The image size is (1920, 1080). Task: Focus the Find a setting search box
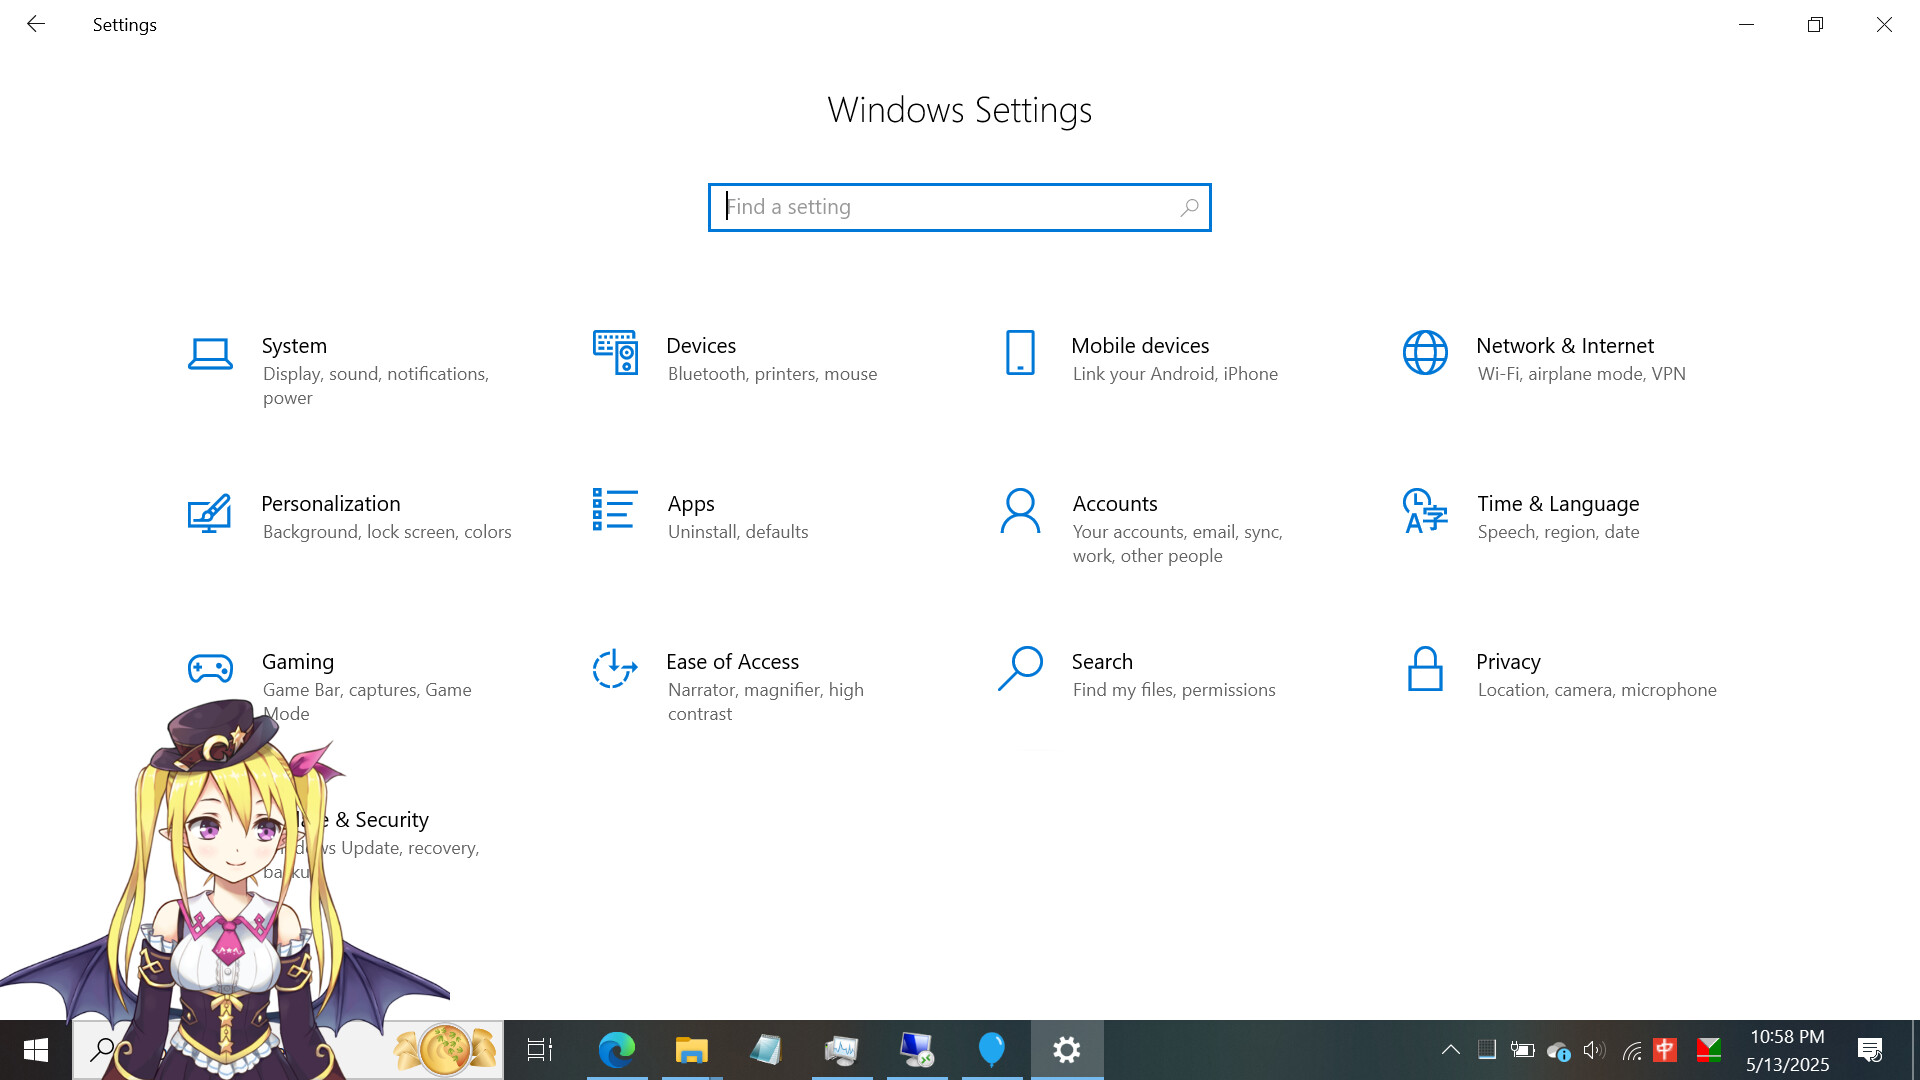(x=960, y=207)
